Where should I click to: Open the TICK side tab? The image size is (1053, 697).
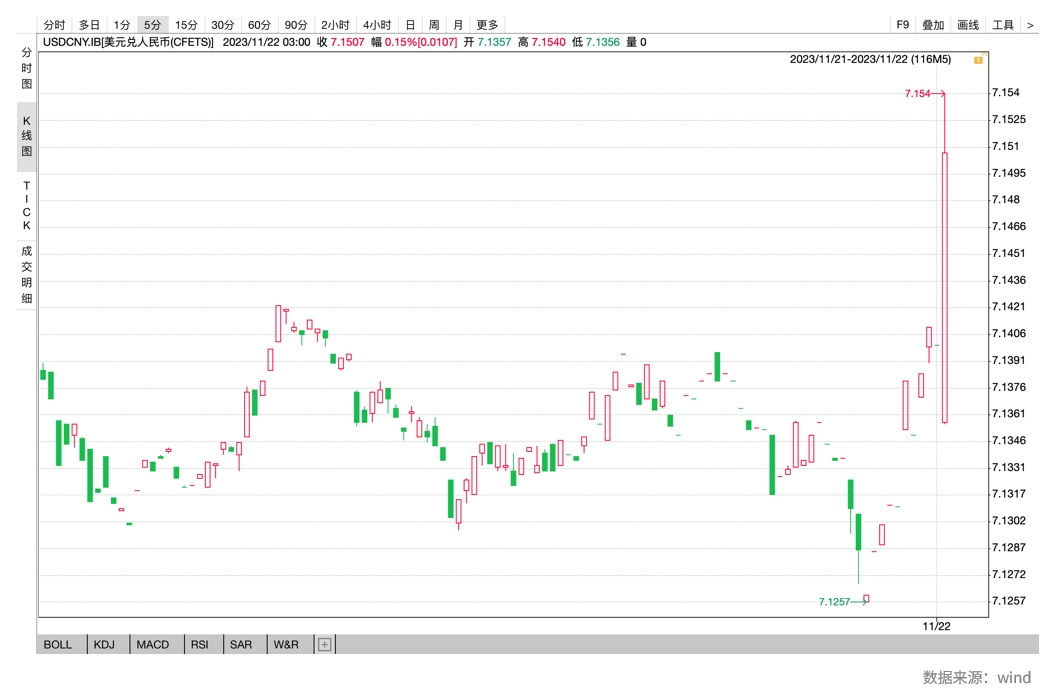click(x=26, y=205)
